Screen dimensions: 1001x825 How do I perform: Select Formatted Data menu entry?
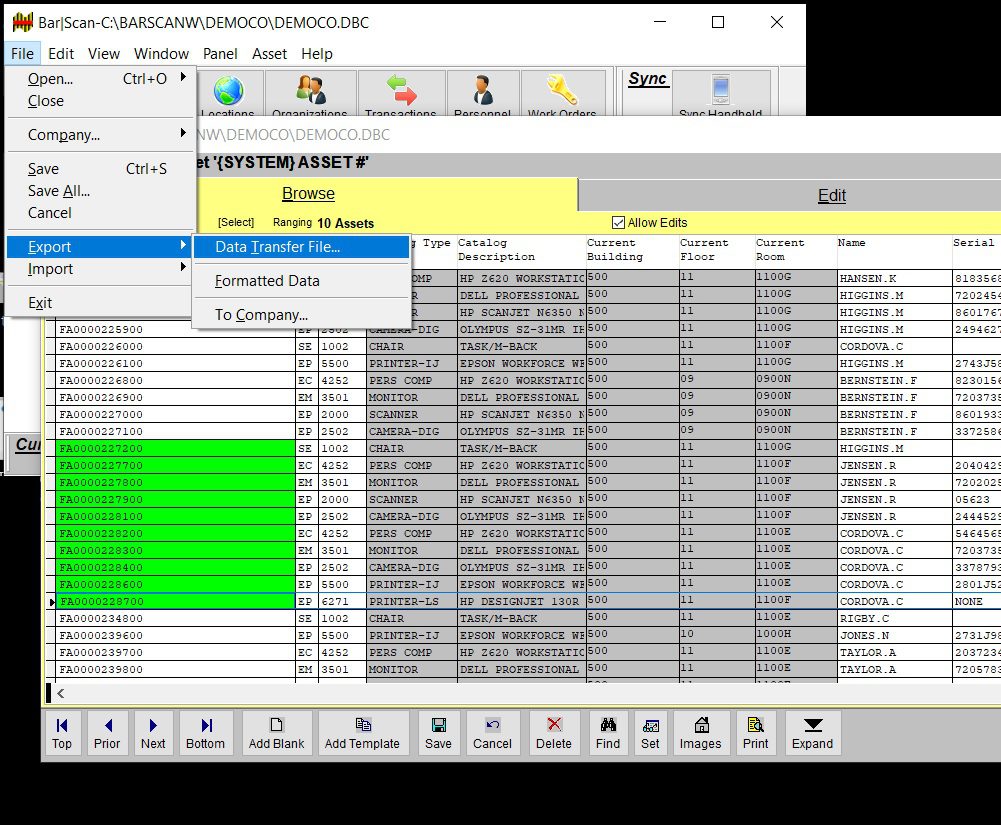(301, 281)
